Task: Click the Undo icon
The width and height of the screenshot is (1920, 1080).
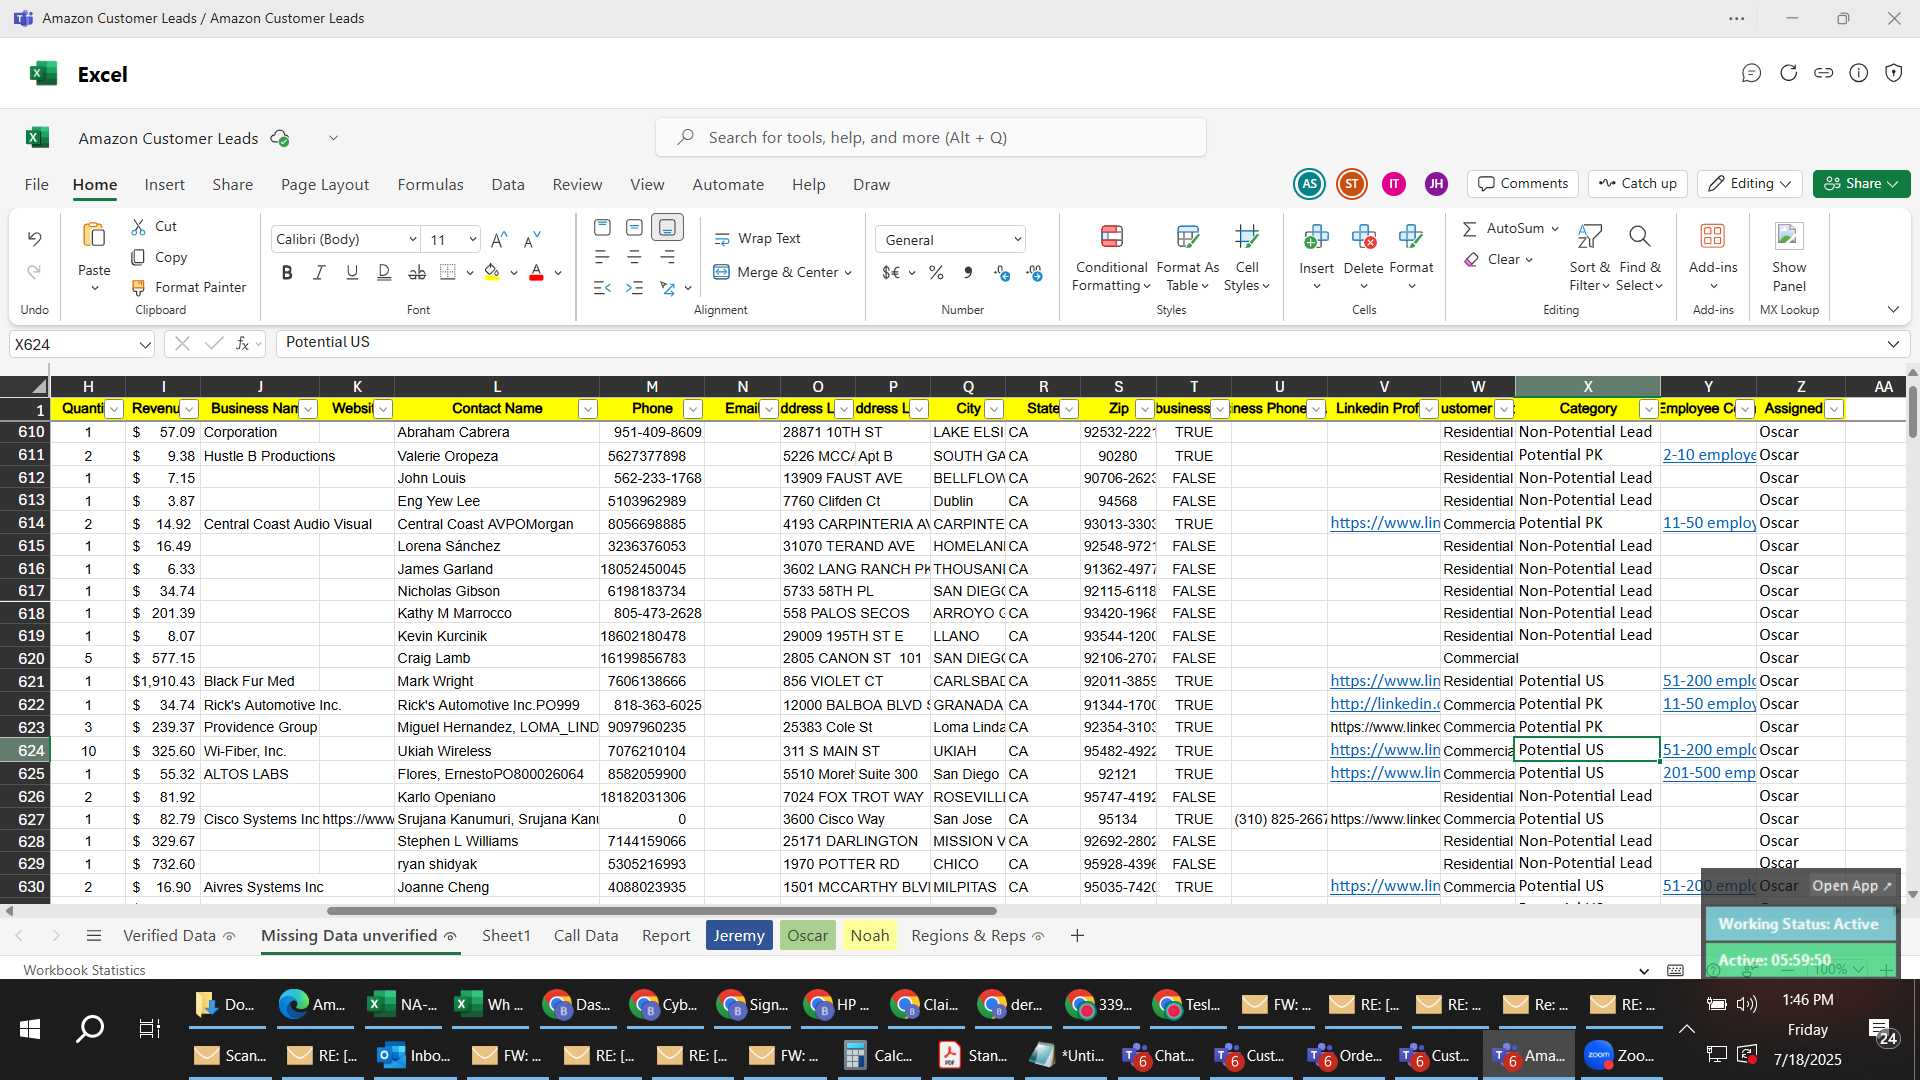Action: (x=35, y=238)
